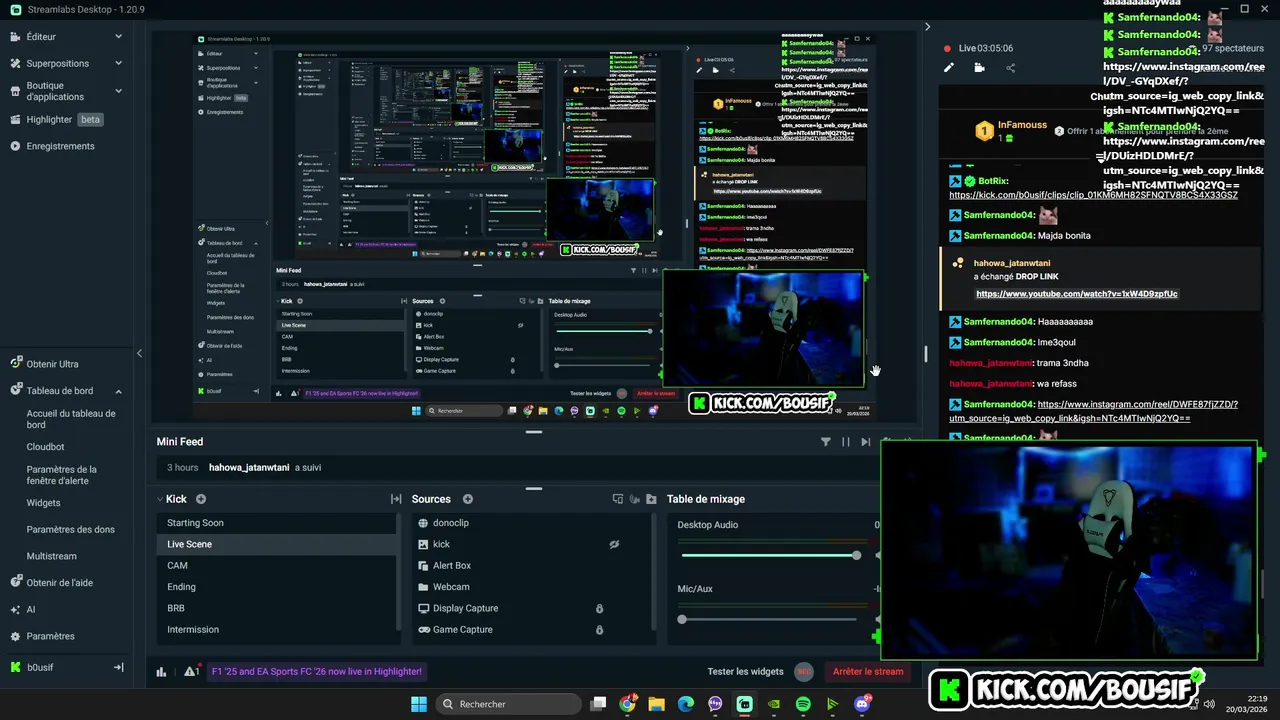
Task: Open the Widgets page
Action: point(43,503)
